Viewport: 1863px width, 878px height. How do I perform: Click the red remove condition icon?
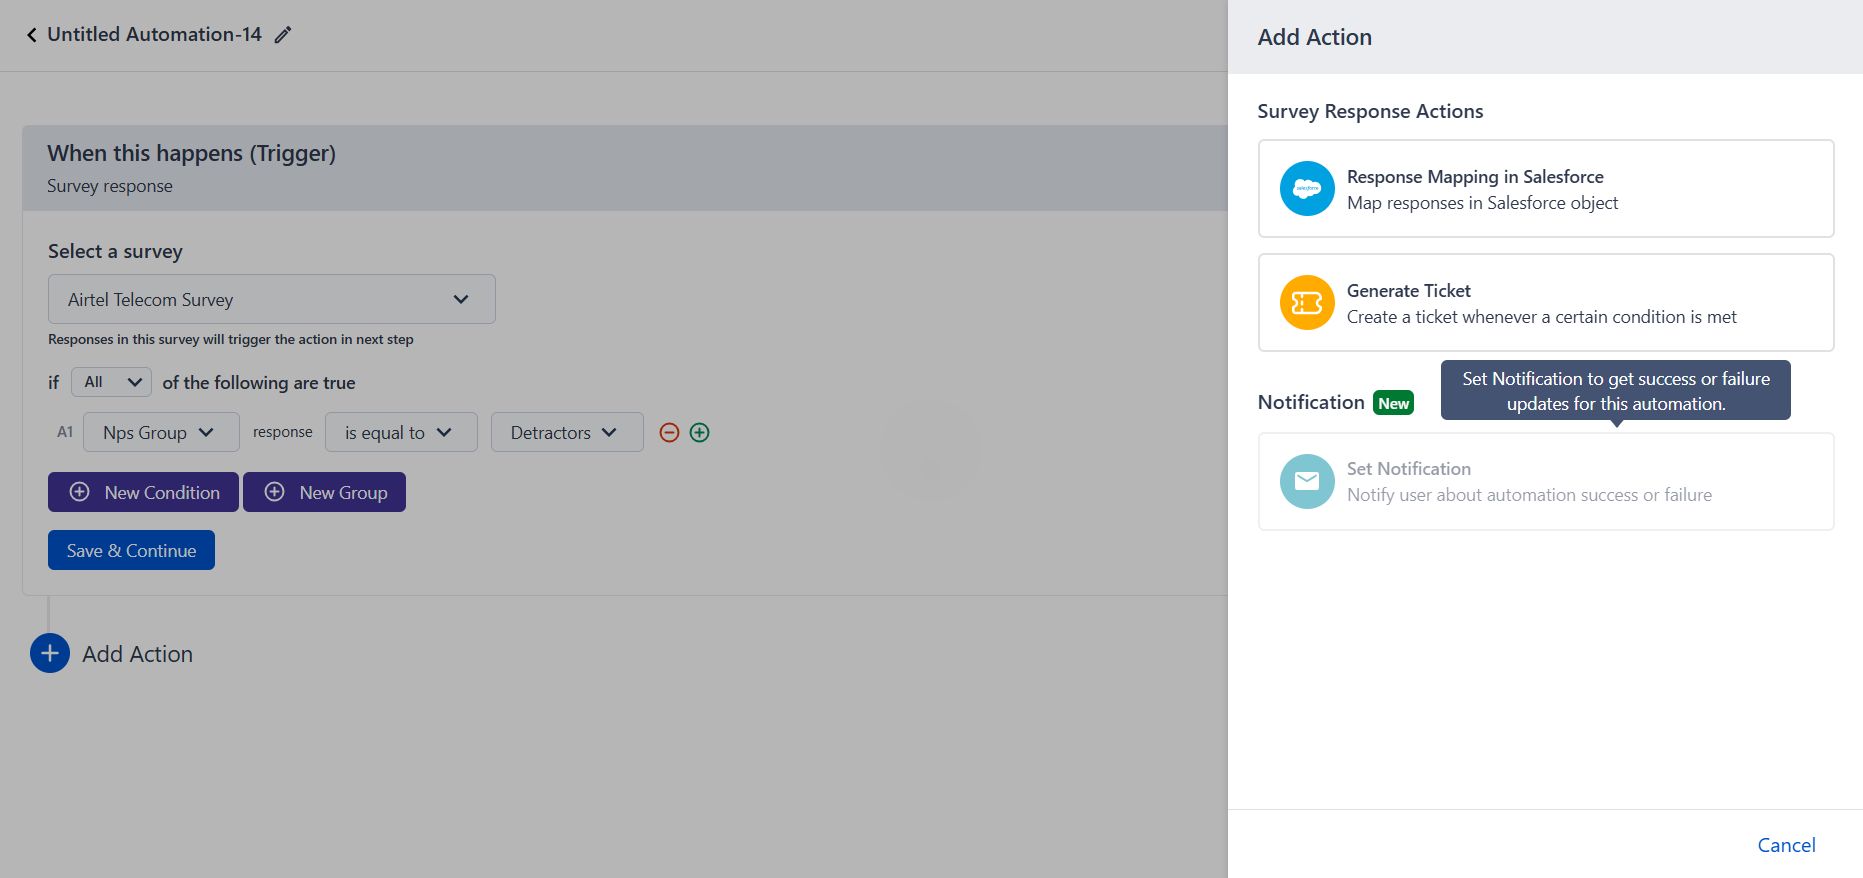pyautogui.click(x=669, y=432)
